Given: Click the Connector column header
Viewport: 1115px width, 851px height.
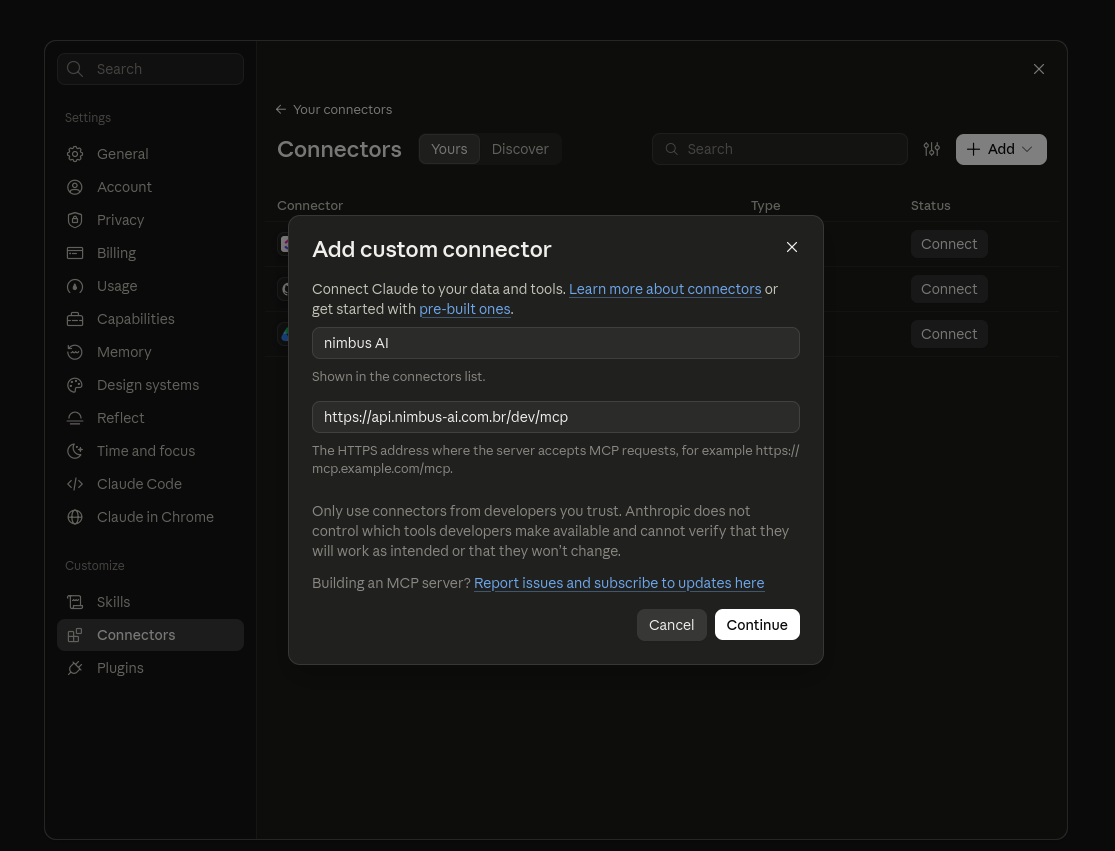Looking at the screenshot, I should pos(310,205).
